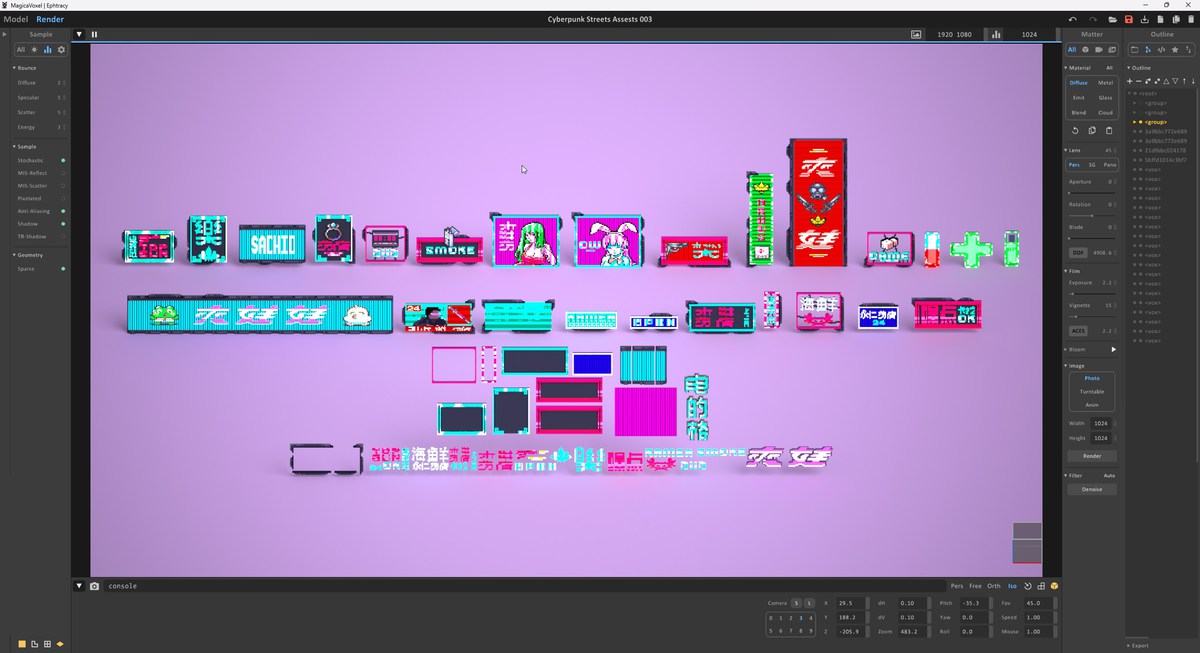Switch camera to Orth mode
The width and height of the screenshot is (1200, 653).
pos(993,585)
